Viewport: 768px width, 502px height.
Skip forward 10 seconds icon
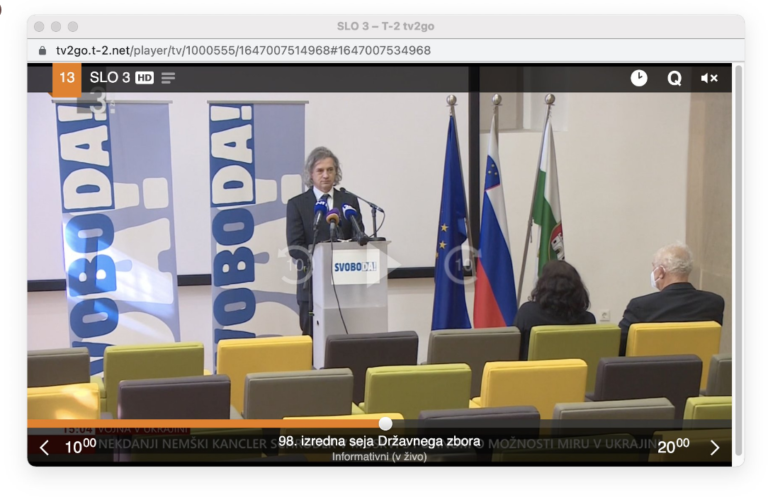coord(462,265)
